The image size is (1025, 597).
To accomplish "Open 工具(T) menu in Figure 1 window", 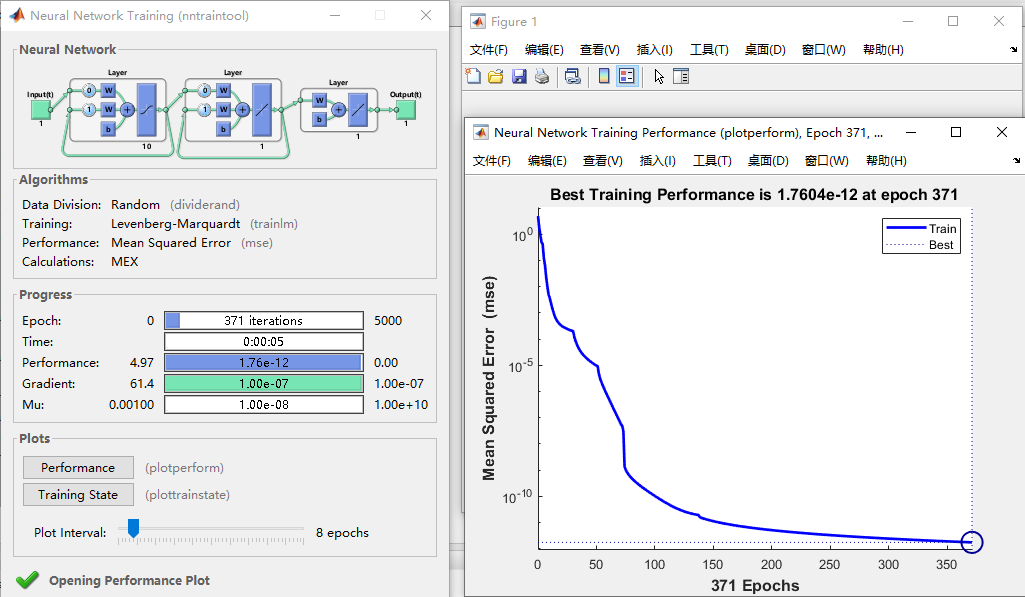I will tap(709, 50).
